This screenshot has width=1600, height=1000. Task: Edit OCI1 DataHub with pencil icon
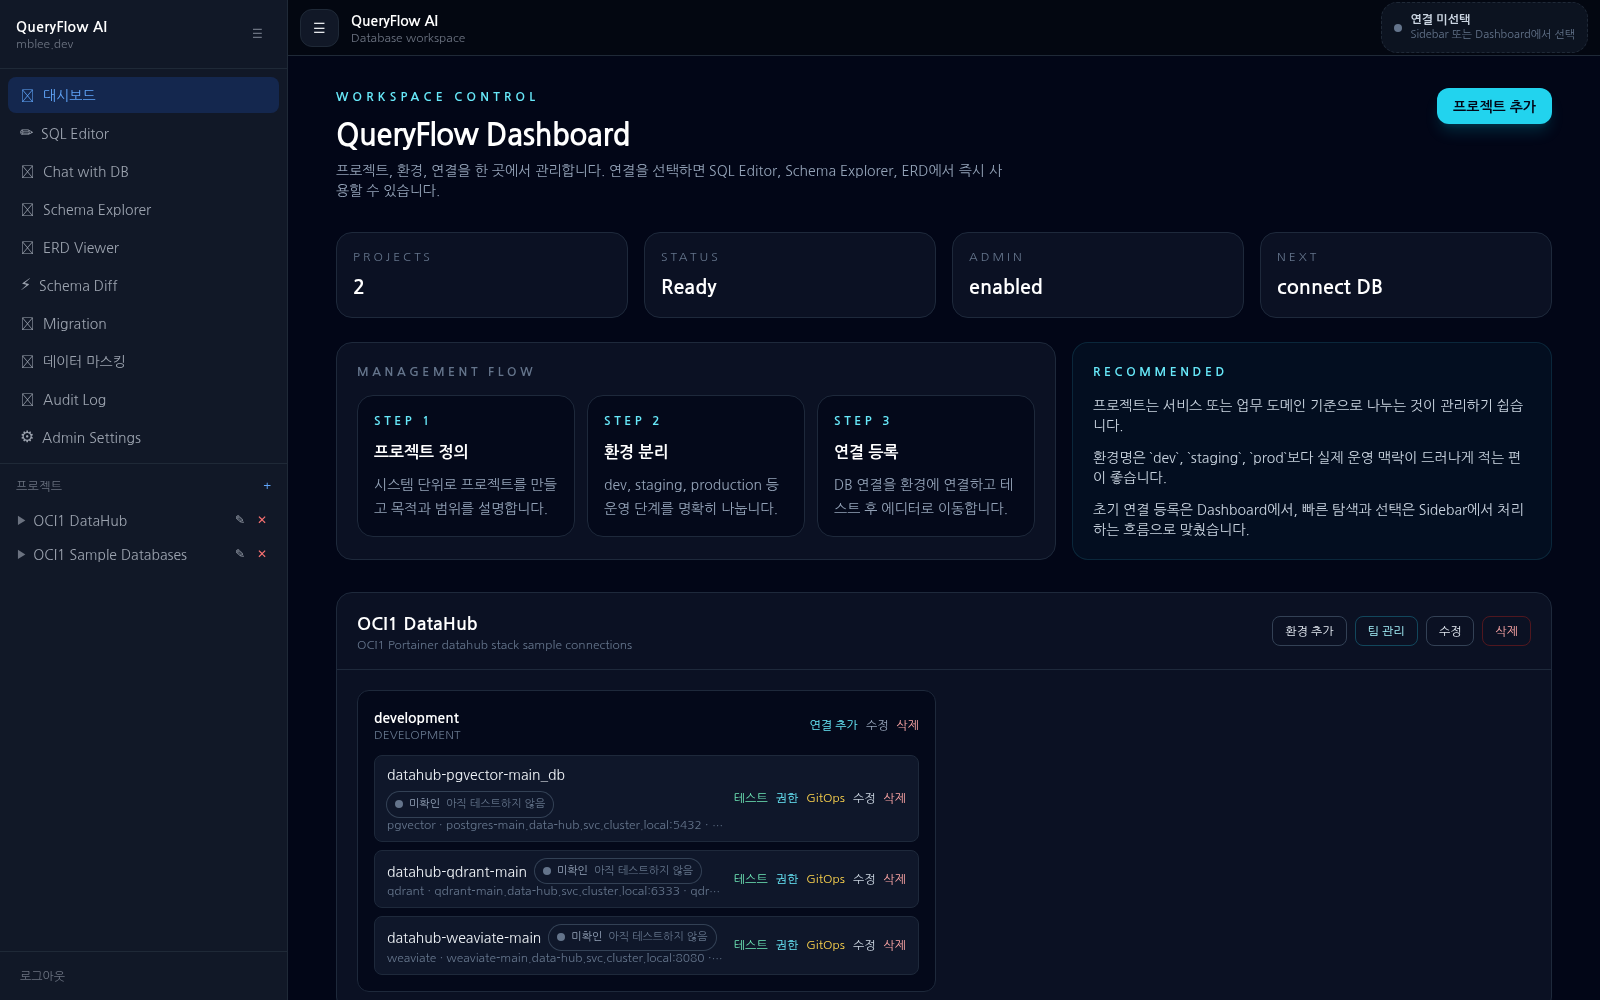pyautogui.click(x=239, y=520)
